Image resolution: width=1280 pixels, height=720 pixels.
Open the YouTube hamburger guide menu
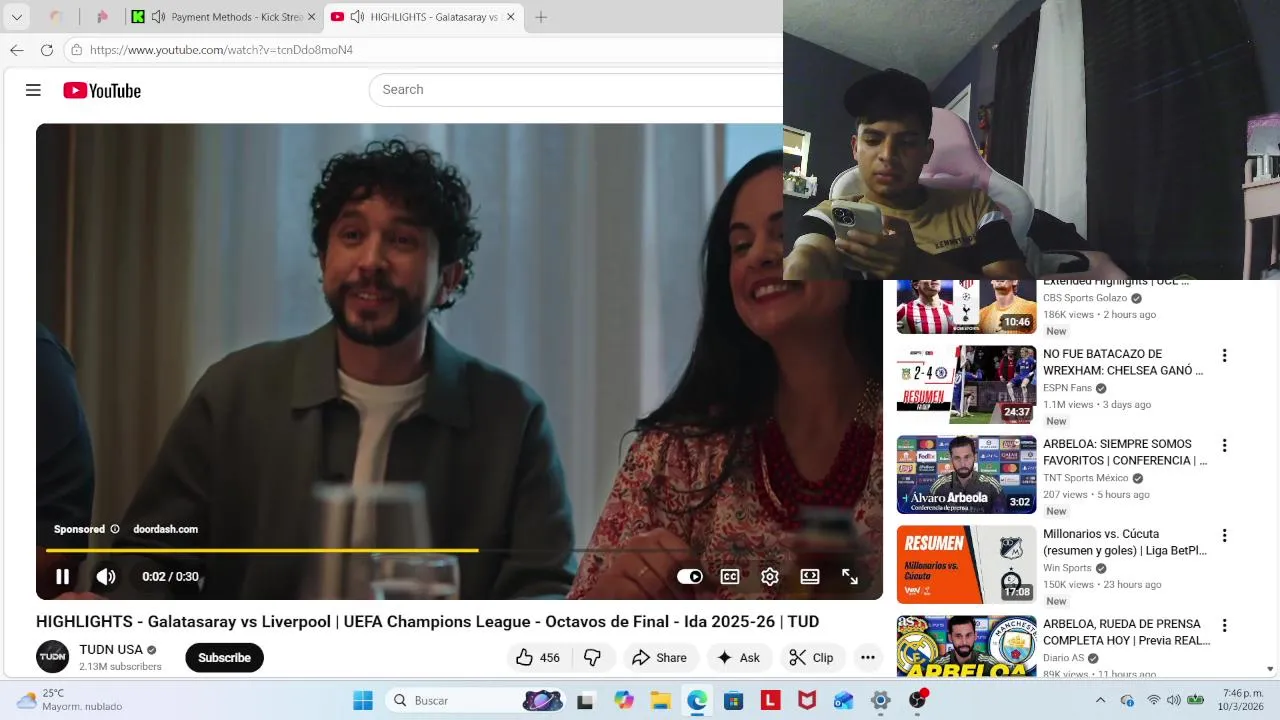point(33,90)
